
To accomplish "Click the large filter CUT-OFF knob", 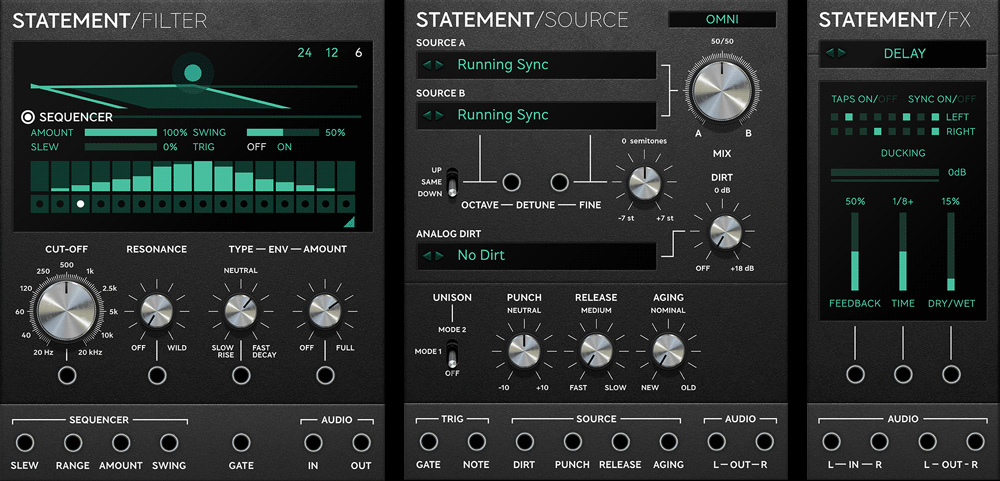I will 67,309.
